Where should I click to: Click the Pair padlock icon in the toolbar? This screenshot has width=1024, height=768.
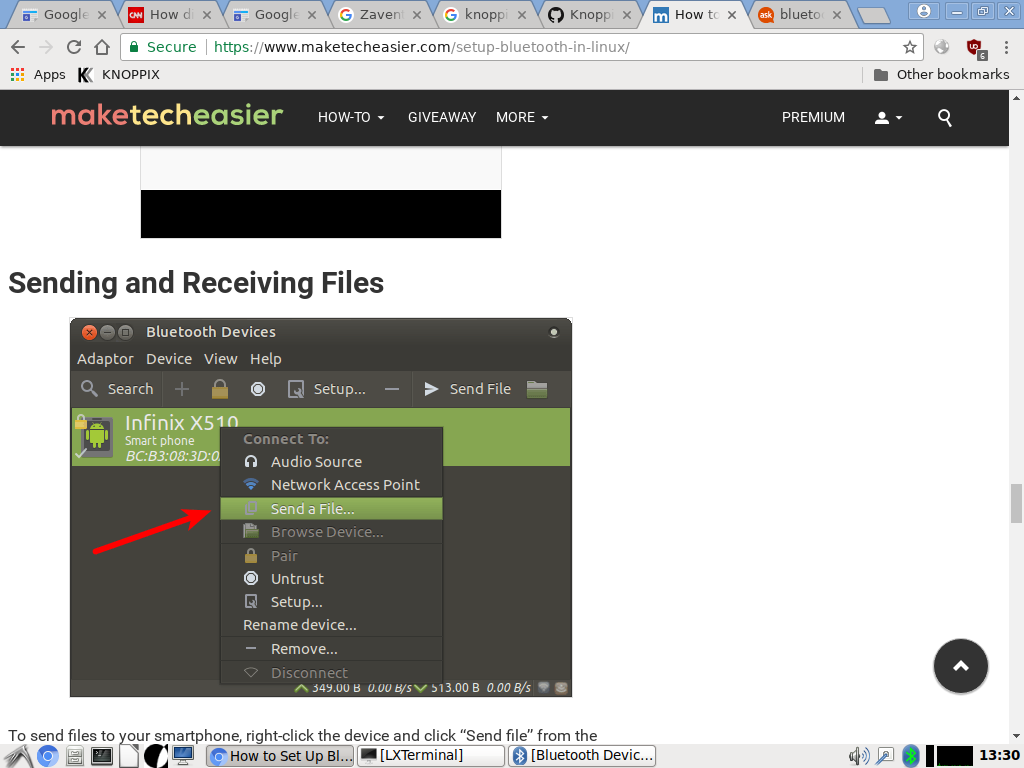tap(219, 389)
